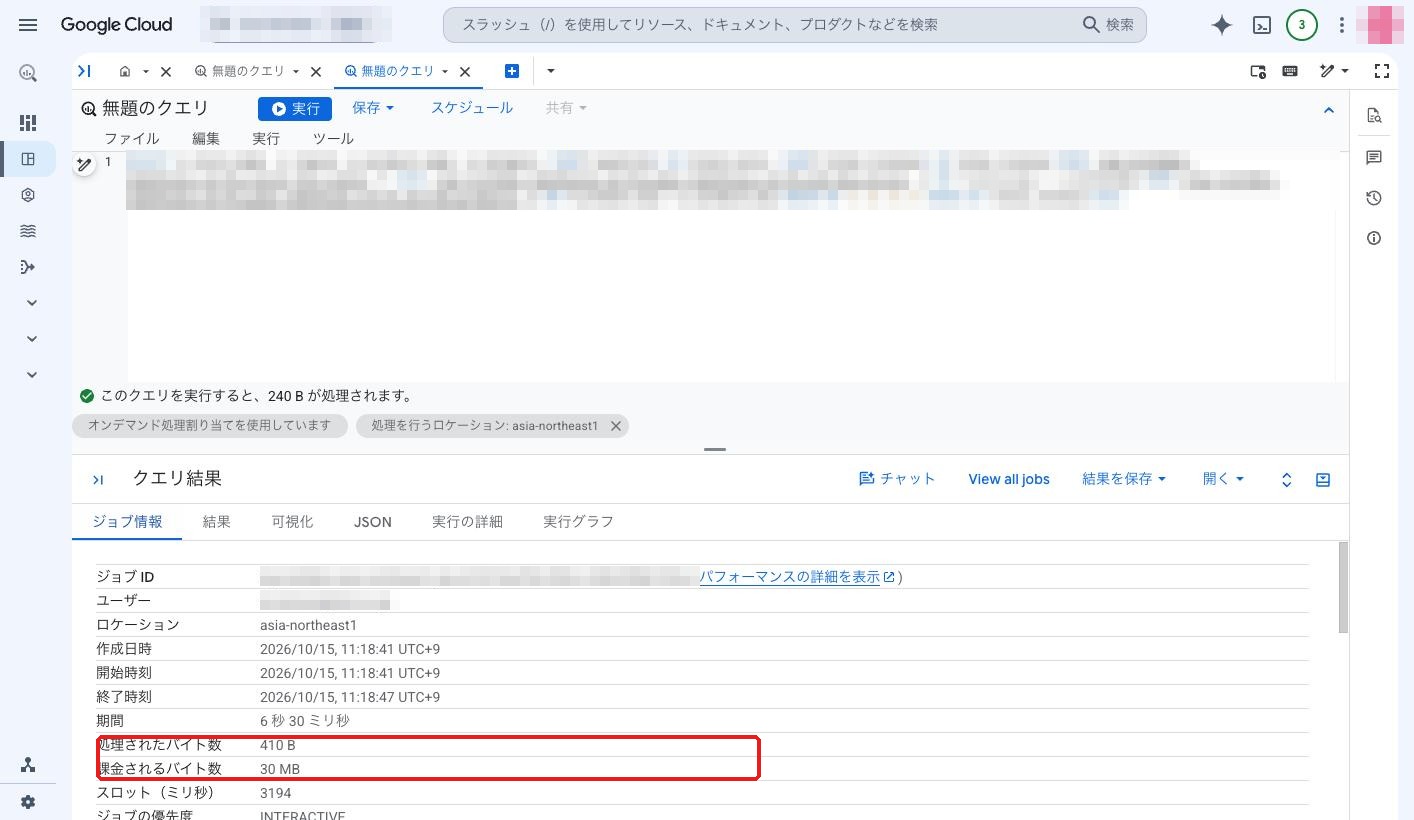
Task: Collapse the query editor with the up chevron
Action: click(x=1329, y=110)
